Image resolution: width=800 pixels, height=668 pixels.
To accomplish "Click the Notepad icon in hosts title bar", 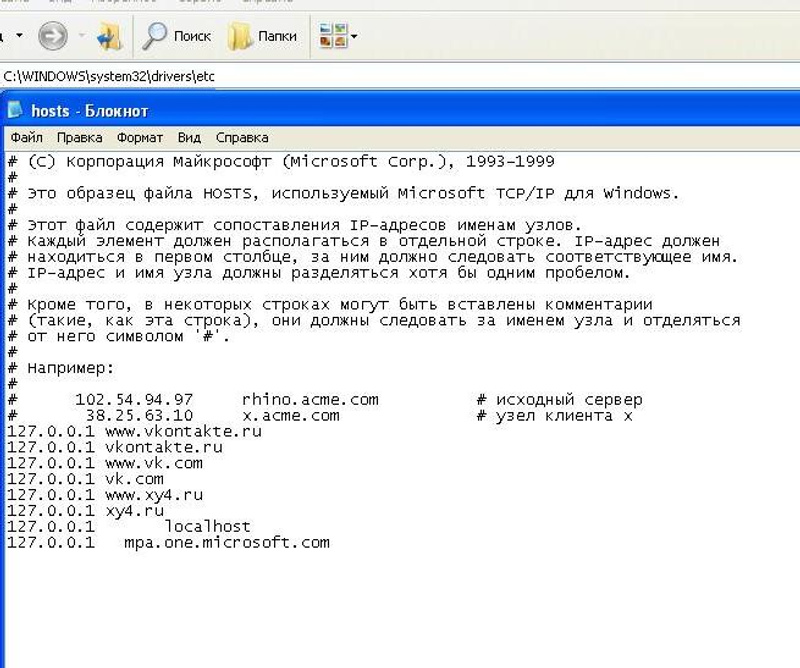I will click(x=15, y=109).
